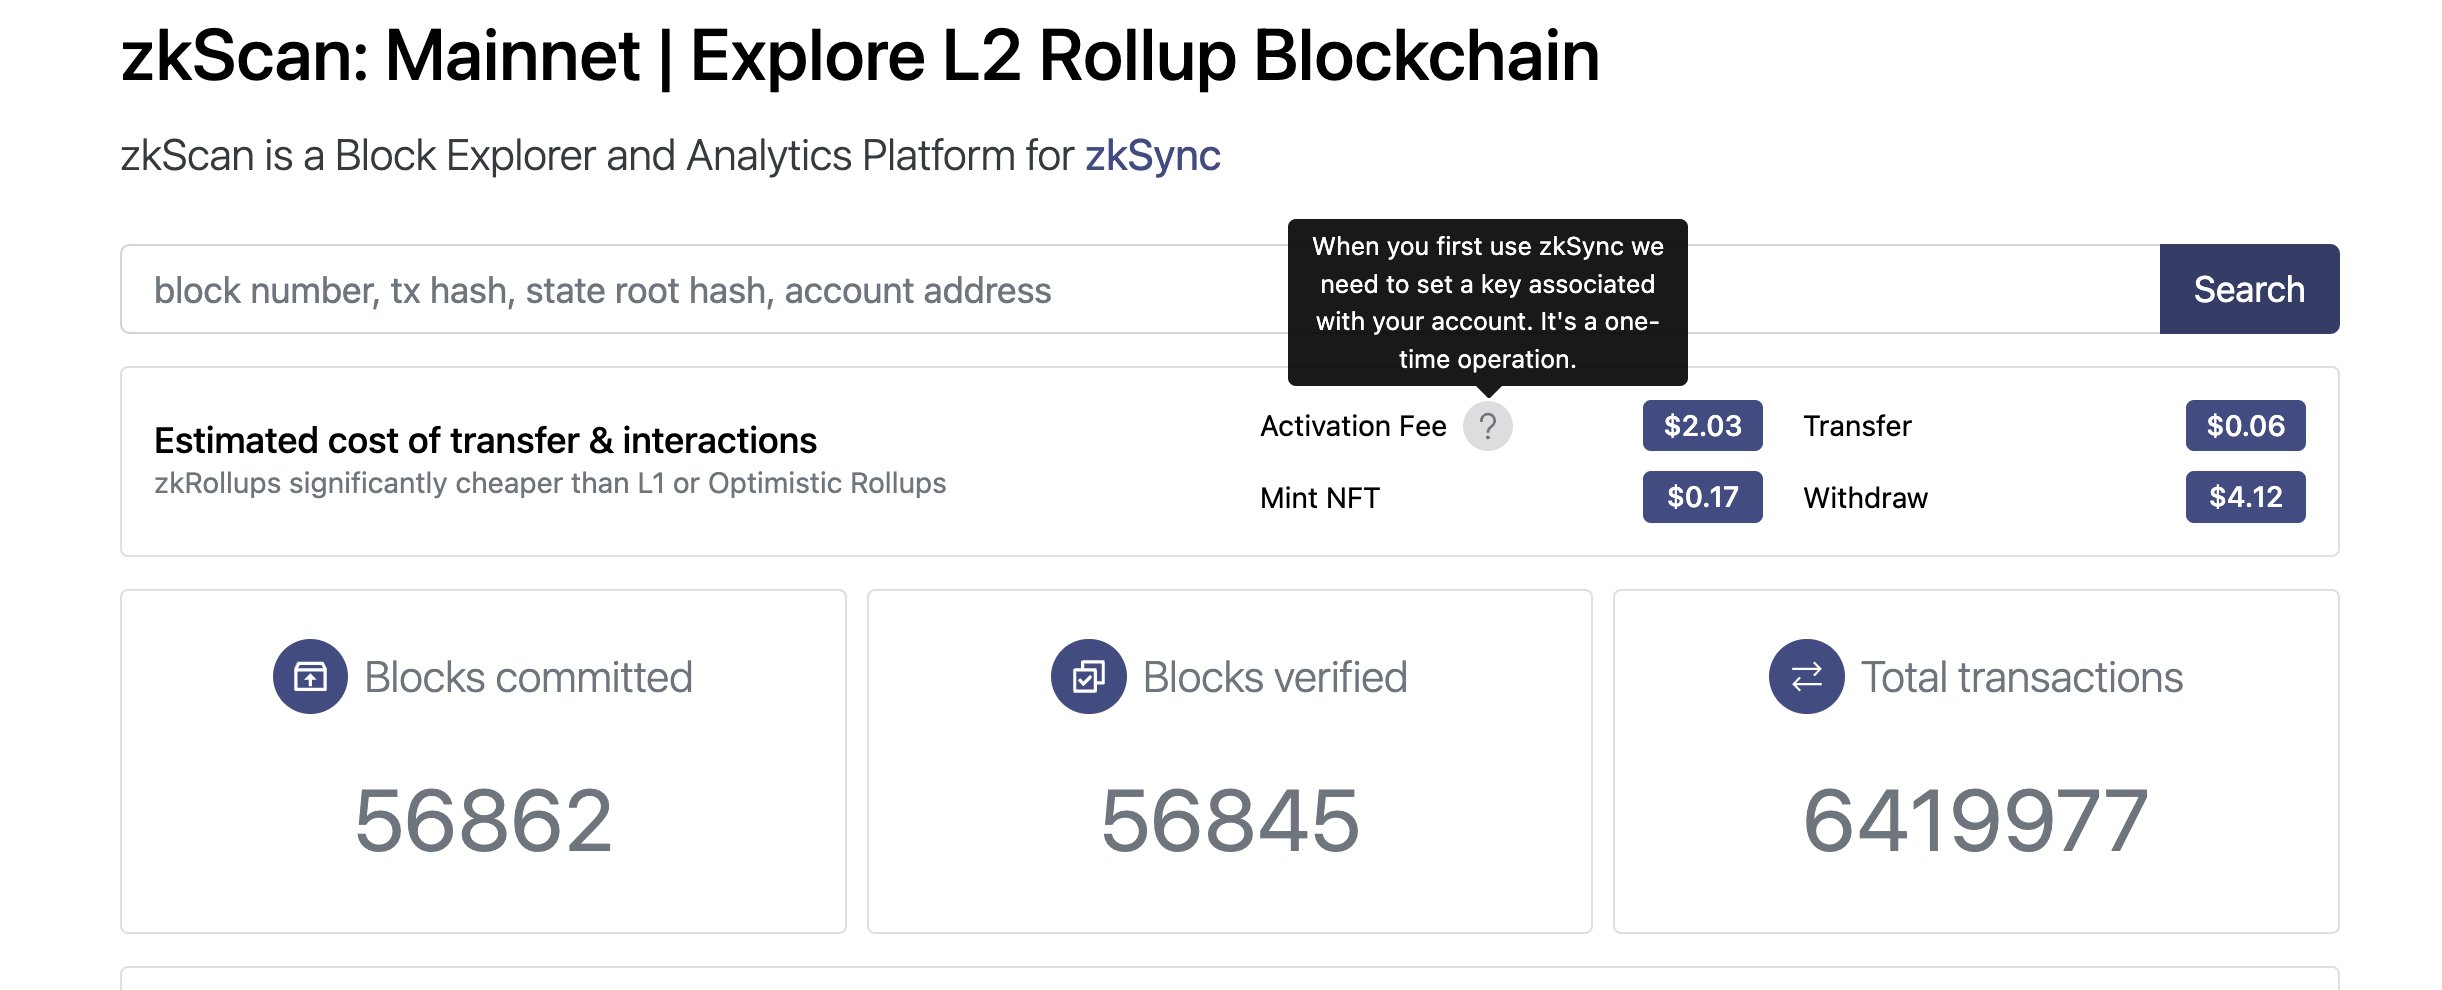Click the zkSync key activation tooltip text
The width and height of the screenshot is (2442, 990).
(x=1487, y=302)
